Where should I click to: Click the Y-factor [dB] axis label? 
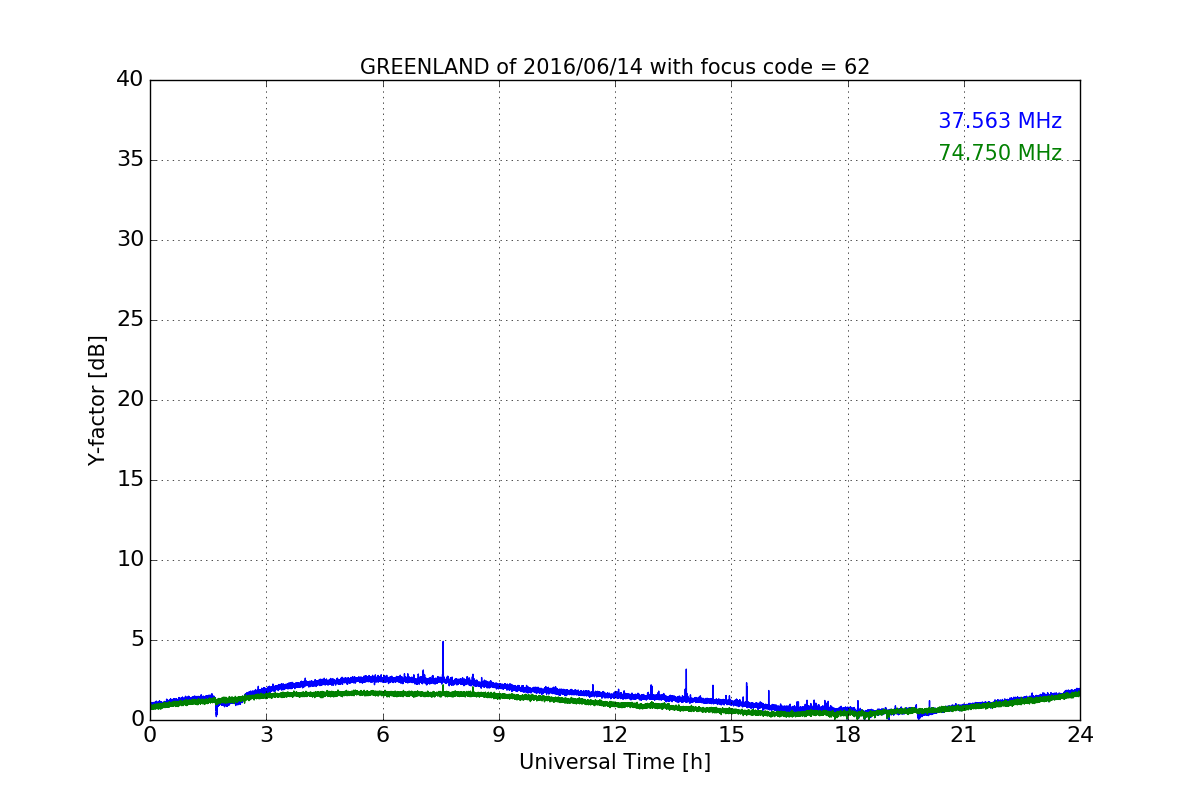97,400
